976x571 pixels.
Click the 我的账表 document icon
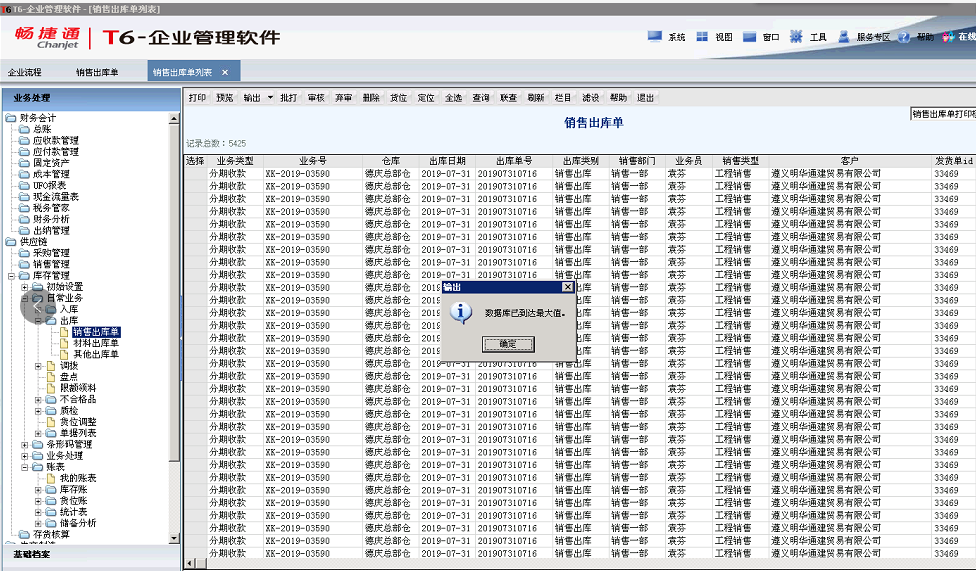click(x=52, y=478)
